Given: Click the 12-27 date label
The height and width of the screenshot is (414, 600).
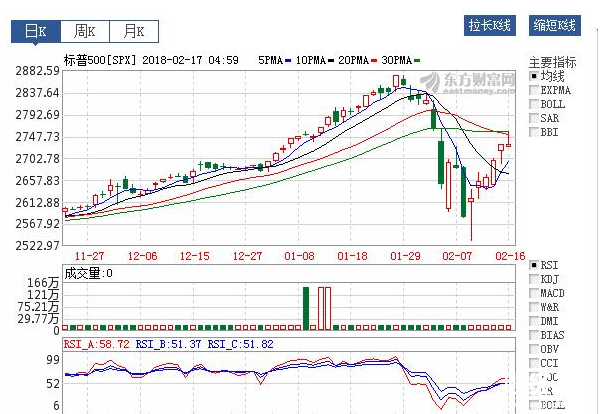Looking at the screenshot, I should tap(247, 256).
